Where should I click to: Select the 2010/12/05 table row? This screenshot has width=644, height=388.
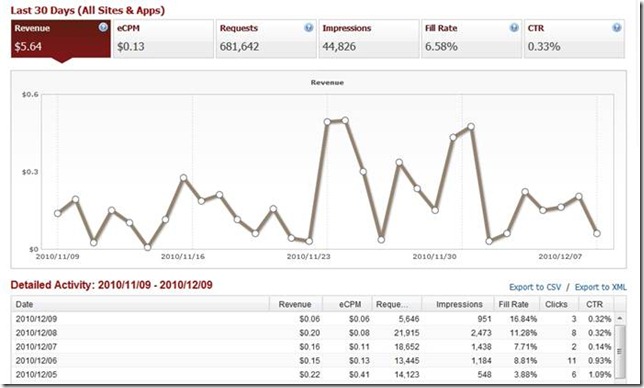click(313, 374)
